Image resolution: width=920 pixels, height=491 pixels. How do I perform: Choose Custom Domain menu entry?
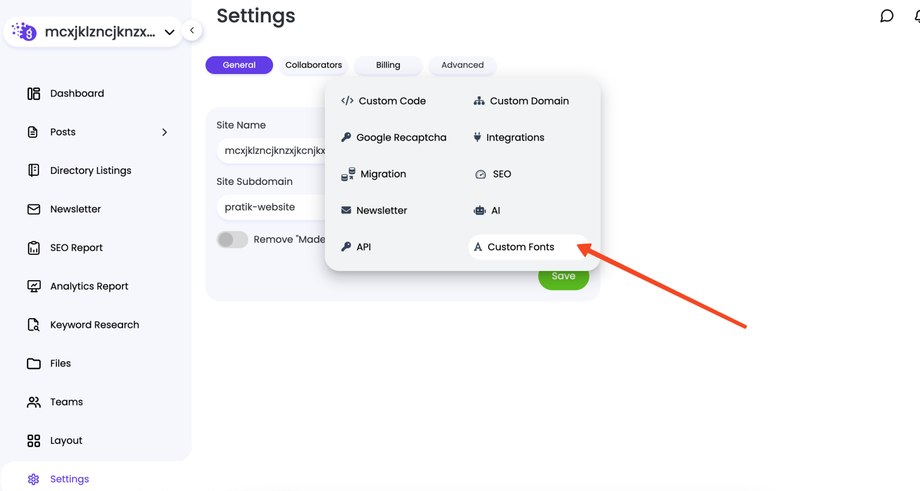(528, 101)
